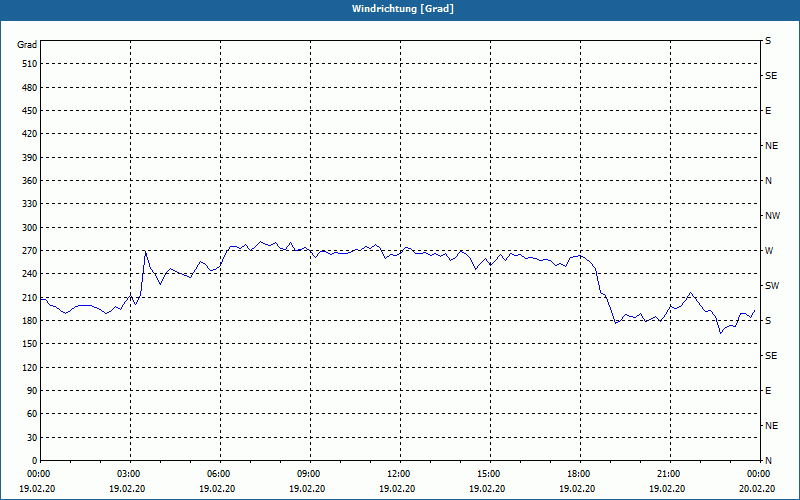This screenshot has height=500, width=800.
Task: Click the blue line's lowest dip after 21:00
Action: [x=720, y=333]
